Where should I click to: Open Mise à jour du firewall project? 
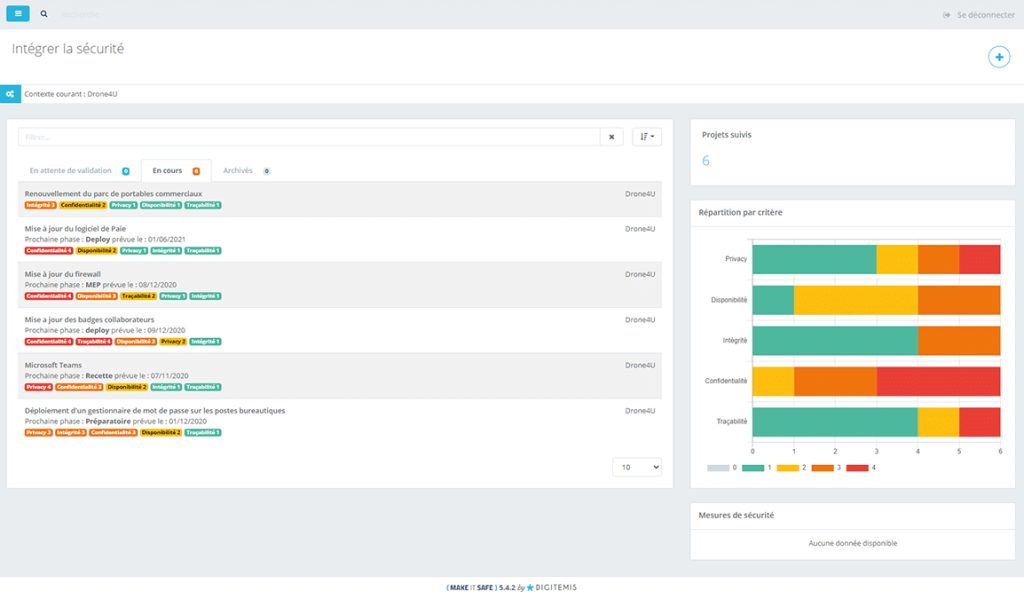click(x=63, y=274)
